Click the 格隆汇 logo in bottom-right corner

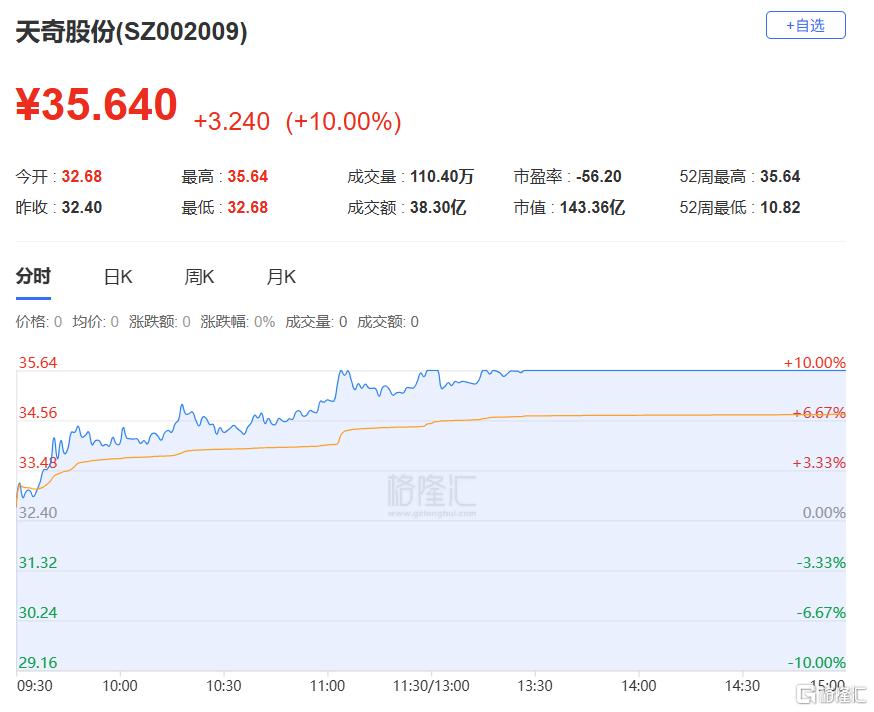click(x=832, y=693)
